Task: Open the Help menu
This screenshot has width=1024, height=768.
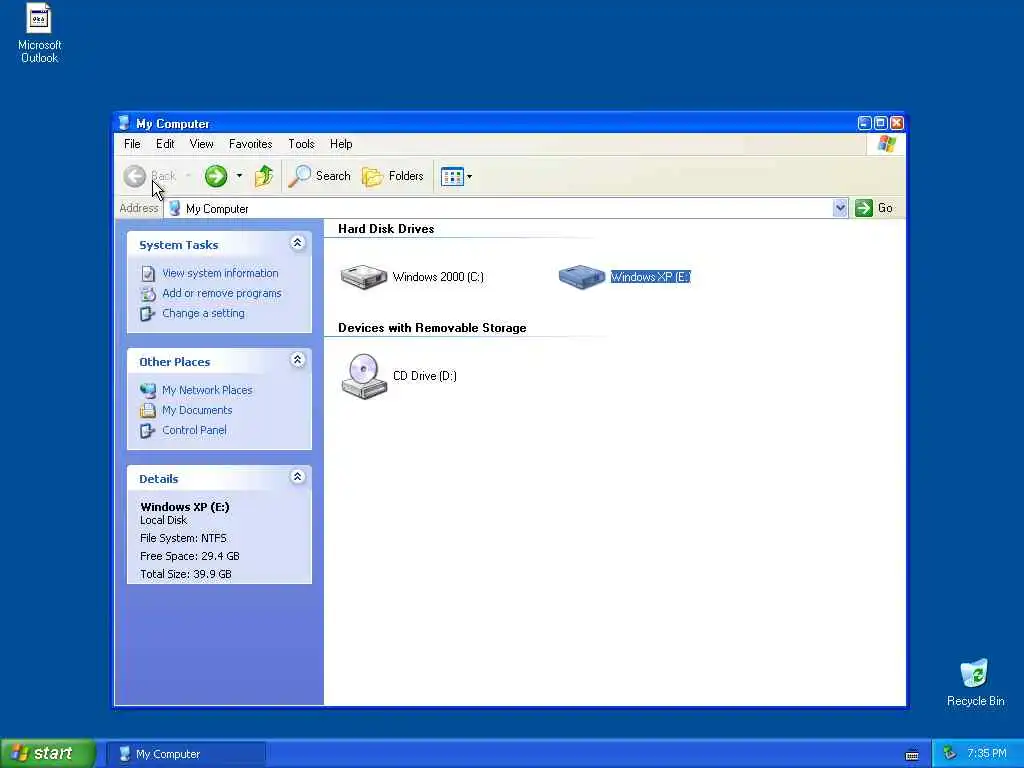Action: [x=341, y=144]
